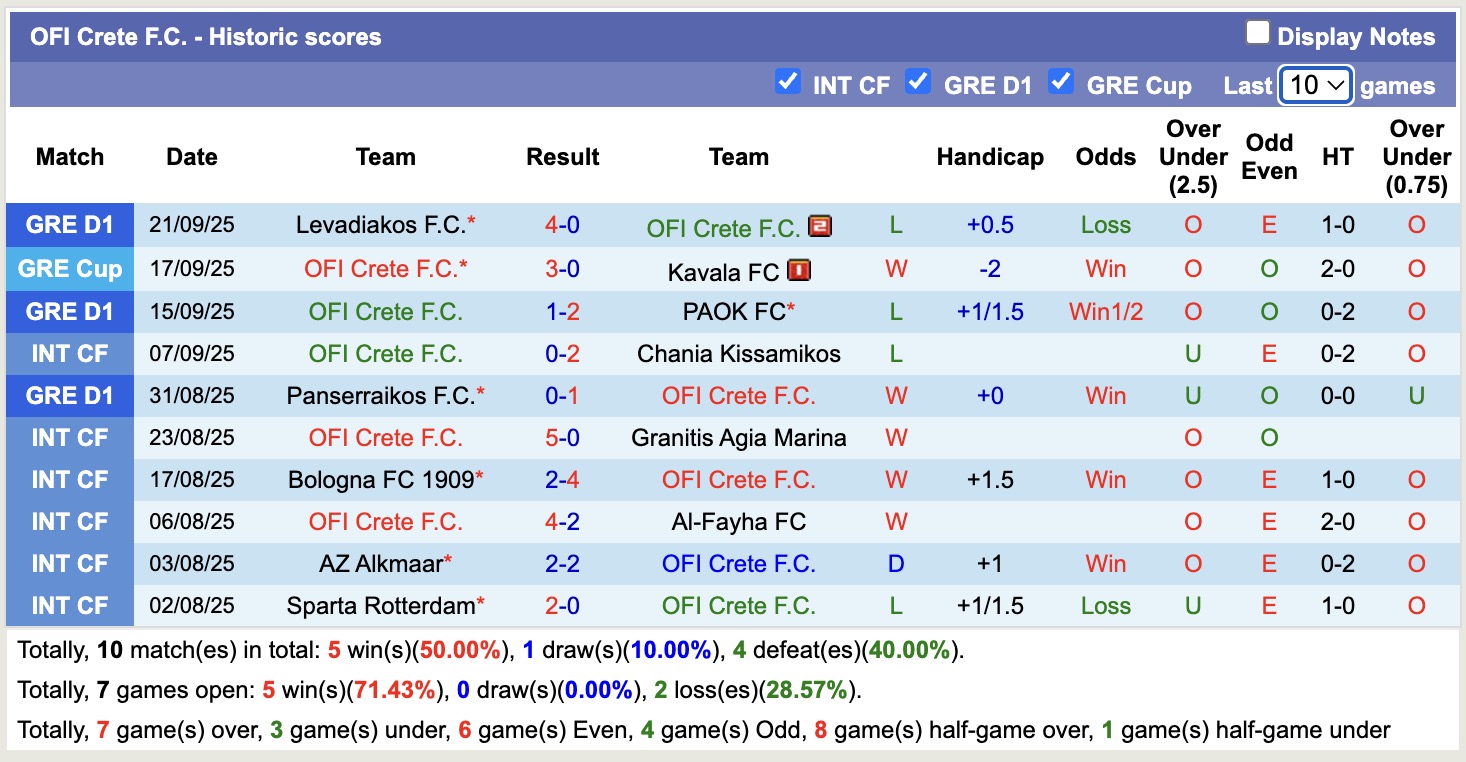Click the INT CF badge on the Bologna row
Image resolution: width=1466 pixels, height=762 pixels.
pyautogui.click(x=69, y=479)
